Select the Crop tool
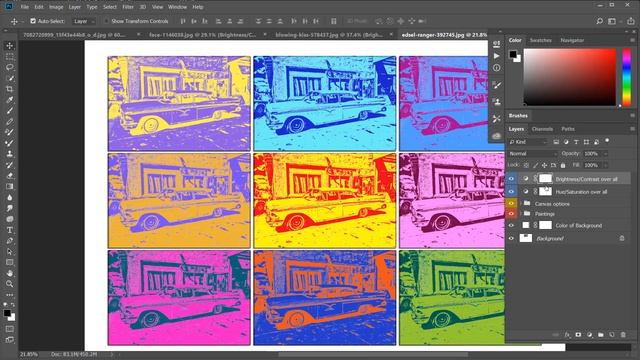Viewport: 640px width, 360px height. [10, 89]
